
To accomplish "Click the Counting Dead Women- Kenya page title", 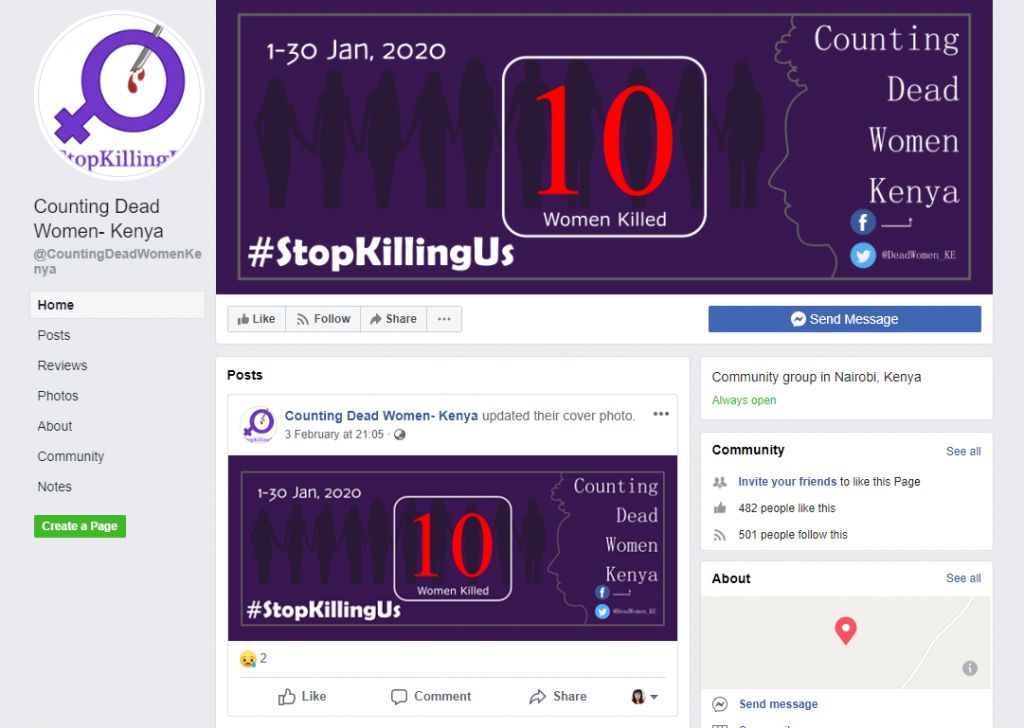I will tap(99, 219).
